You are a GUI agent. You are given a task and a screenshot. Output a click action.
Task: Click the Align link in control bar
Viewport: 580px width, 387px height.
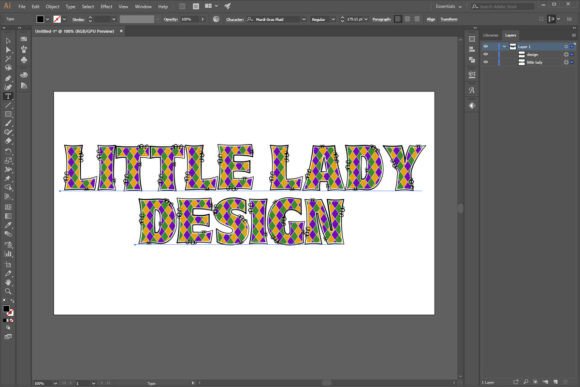coord(431,19)
